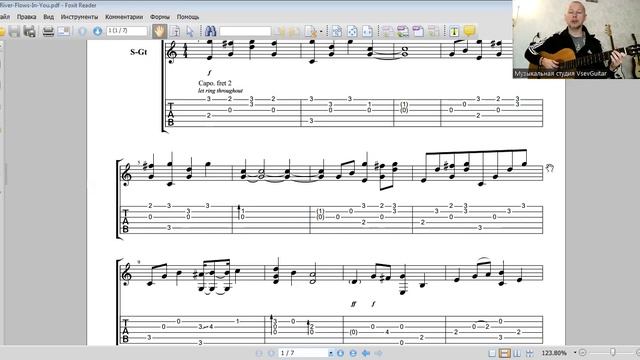The height and width of the screenshot is (360, 640).
Task: Click the Fit Width icon in toolbar
Action: tap(367, 31)
